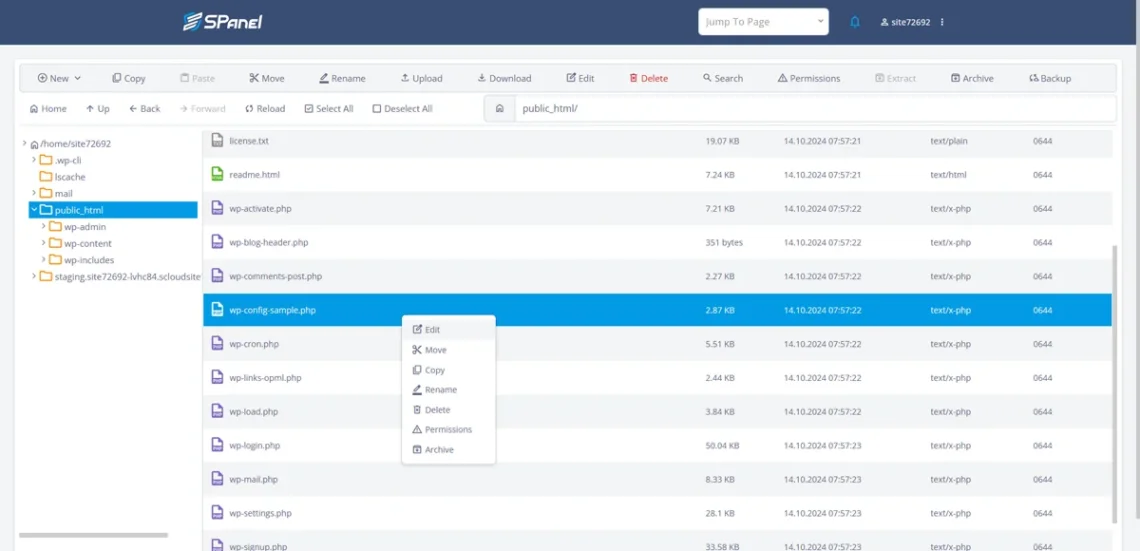Expand the wp-content folder tree node

(44, 243)
